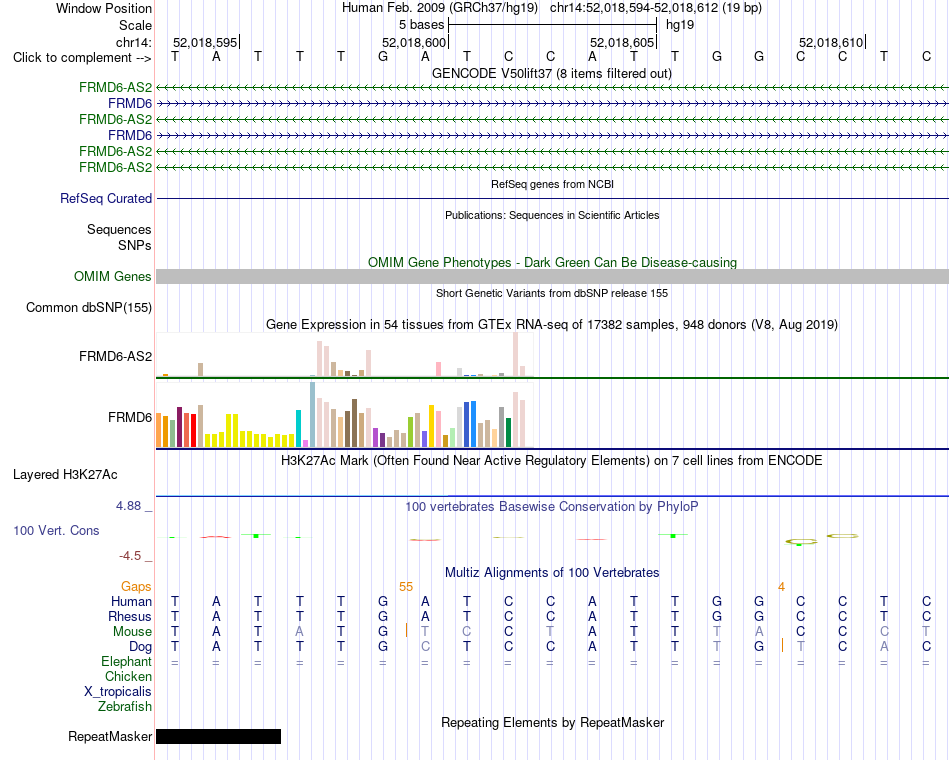Click the orange insertion mark in the Mouse row

(x=407, y=631)
